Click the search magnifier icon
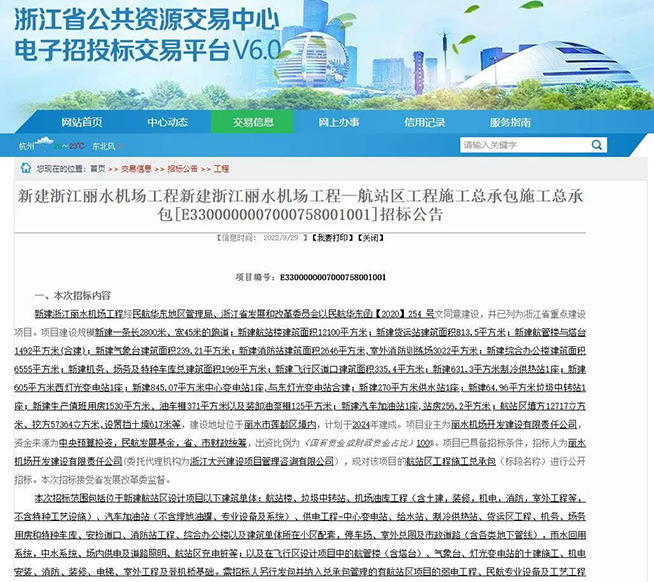The image size is (654, 582). click(596, 145)
